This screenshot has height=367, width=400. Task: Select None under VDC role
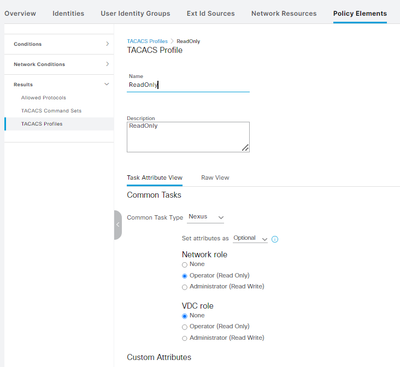point(184,316)
